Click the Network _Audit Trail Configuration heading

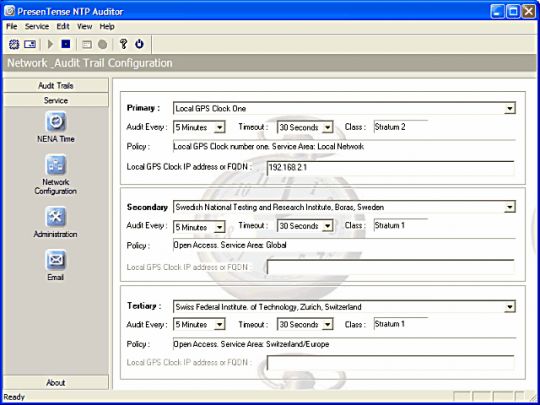[90, 63]
